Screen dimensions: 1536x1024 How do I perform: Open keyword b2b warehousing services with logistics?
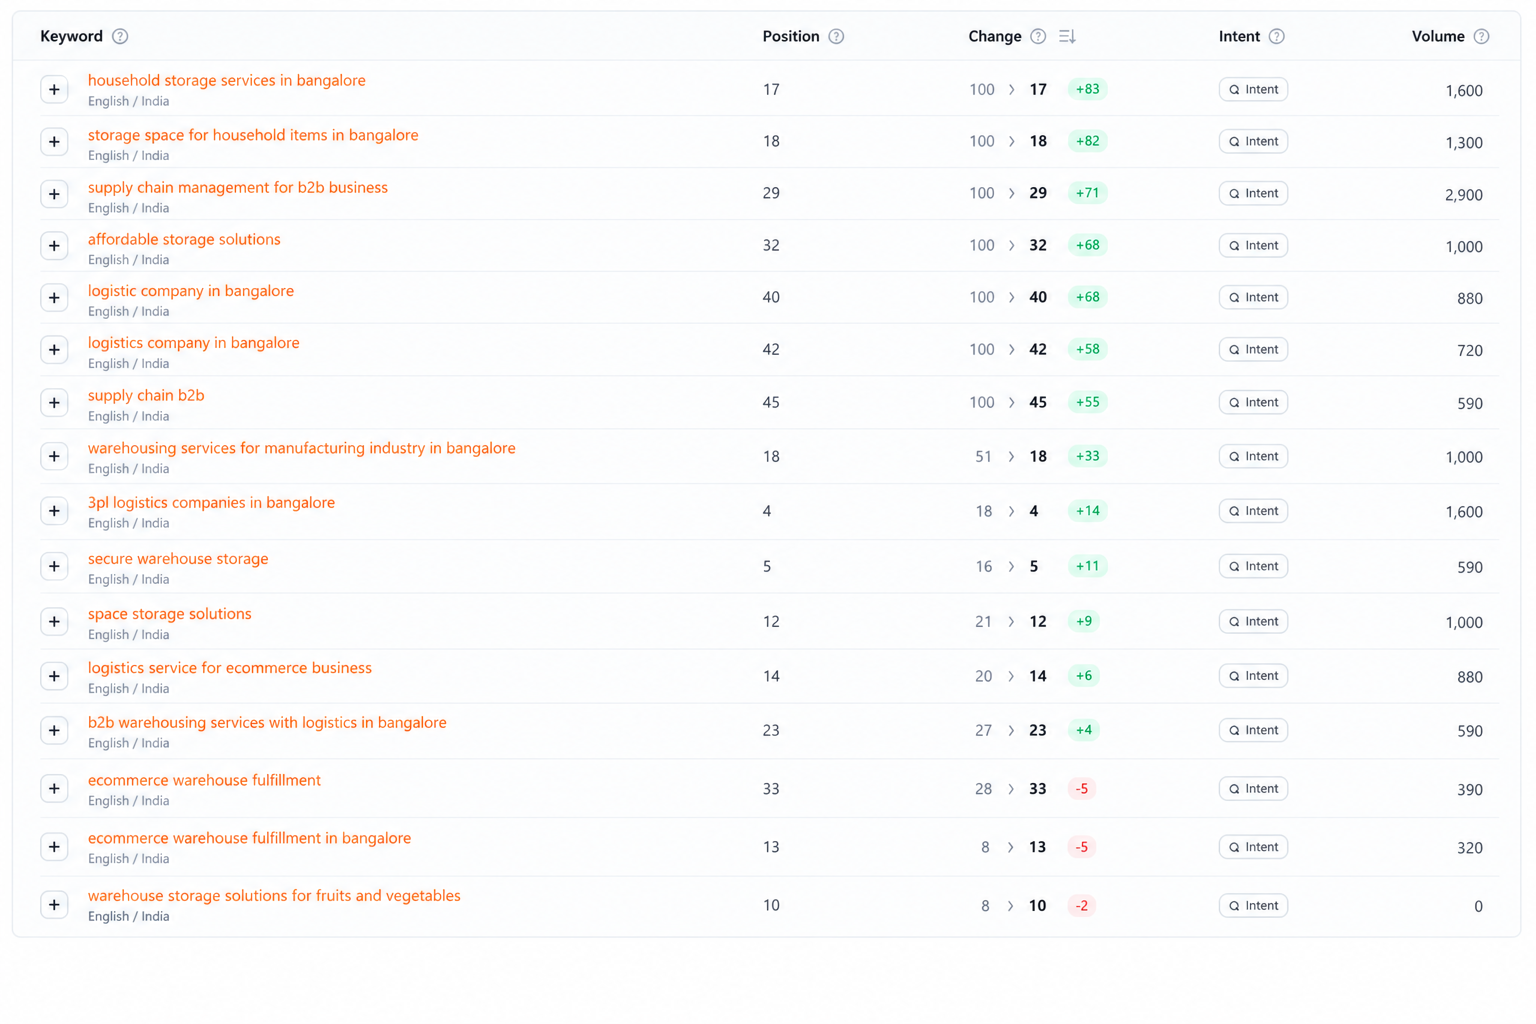(267, 723)
